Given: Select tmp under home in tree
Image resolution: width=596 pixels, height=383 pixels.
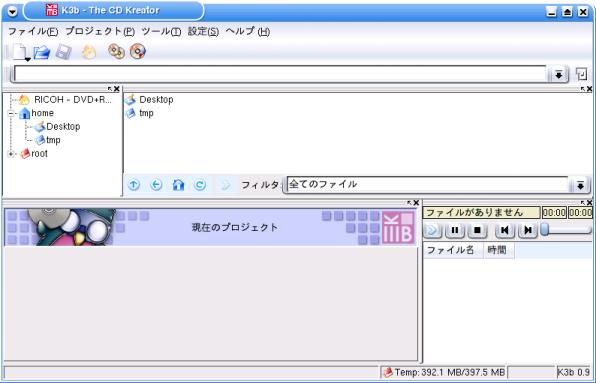Looking at the screenshot, I should click(x=48, y=140).
